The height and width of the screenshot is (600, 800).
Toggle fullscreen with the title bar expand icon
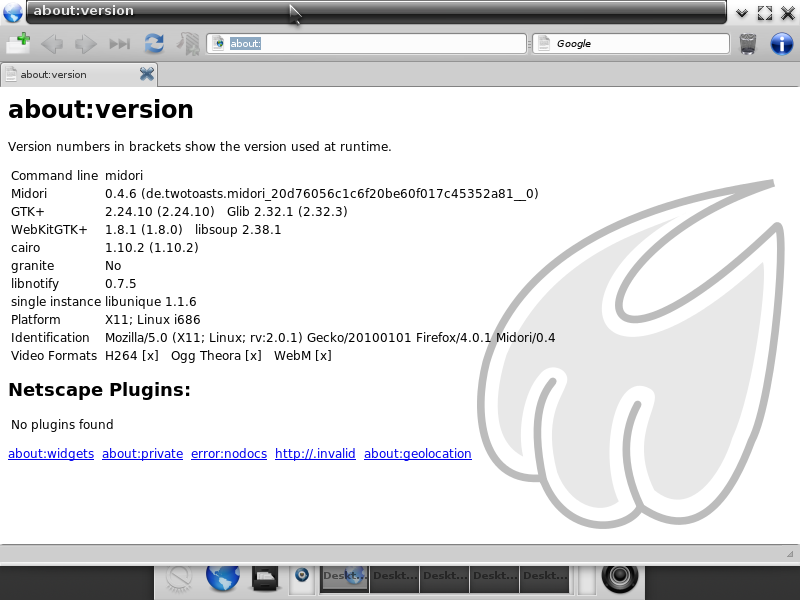(x=765, y=13)
